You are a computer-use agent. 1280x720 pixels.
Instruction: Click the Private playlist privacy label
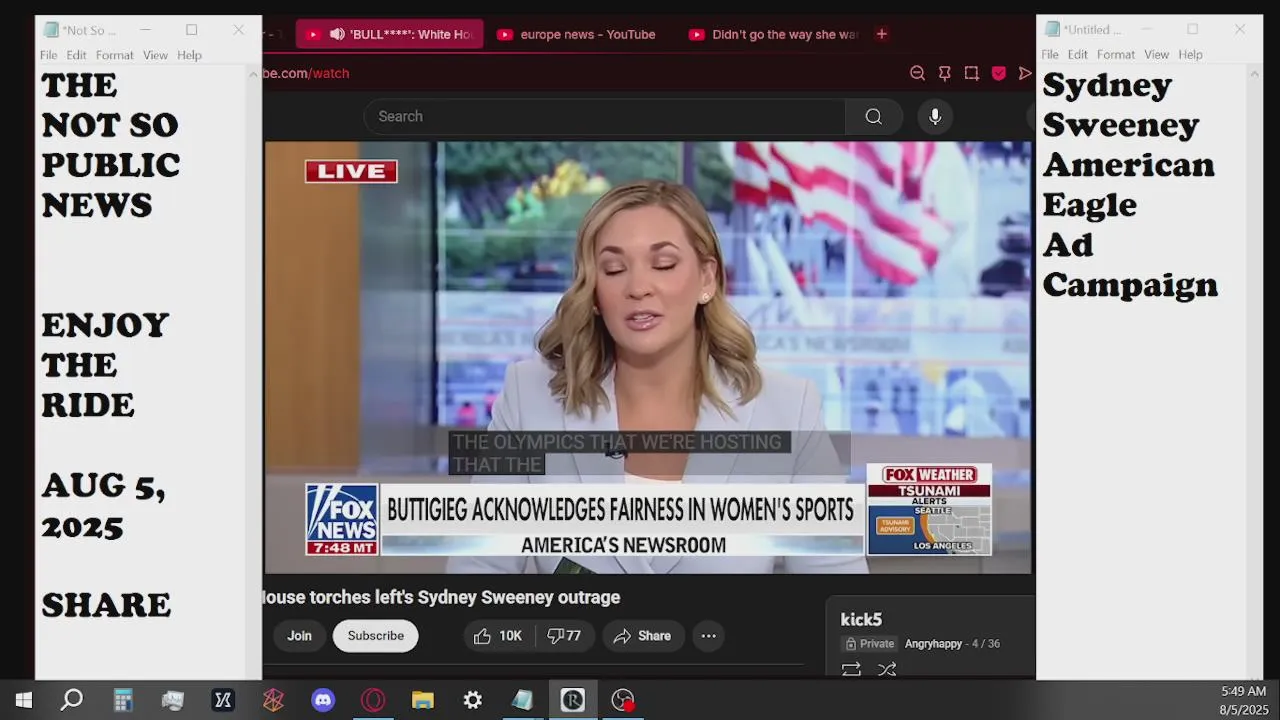click(x=869, y=644)
